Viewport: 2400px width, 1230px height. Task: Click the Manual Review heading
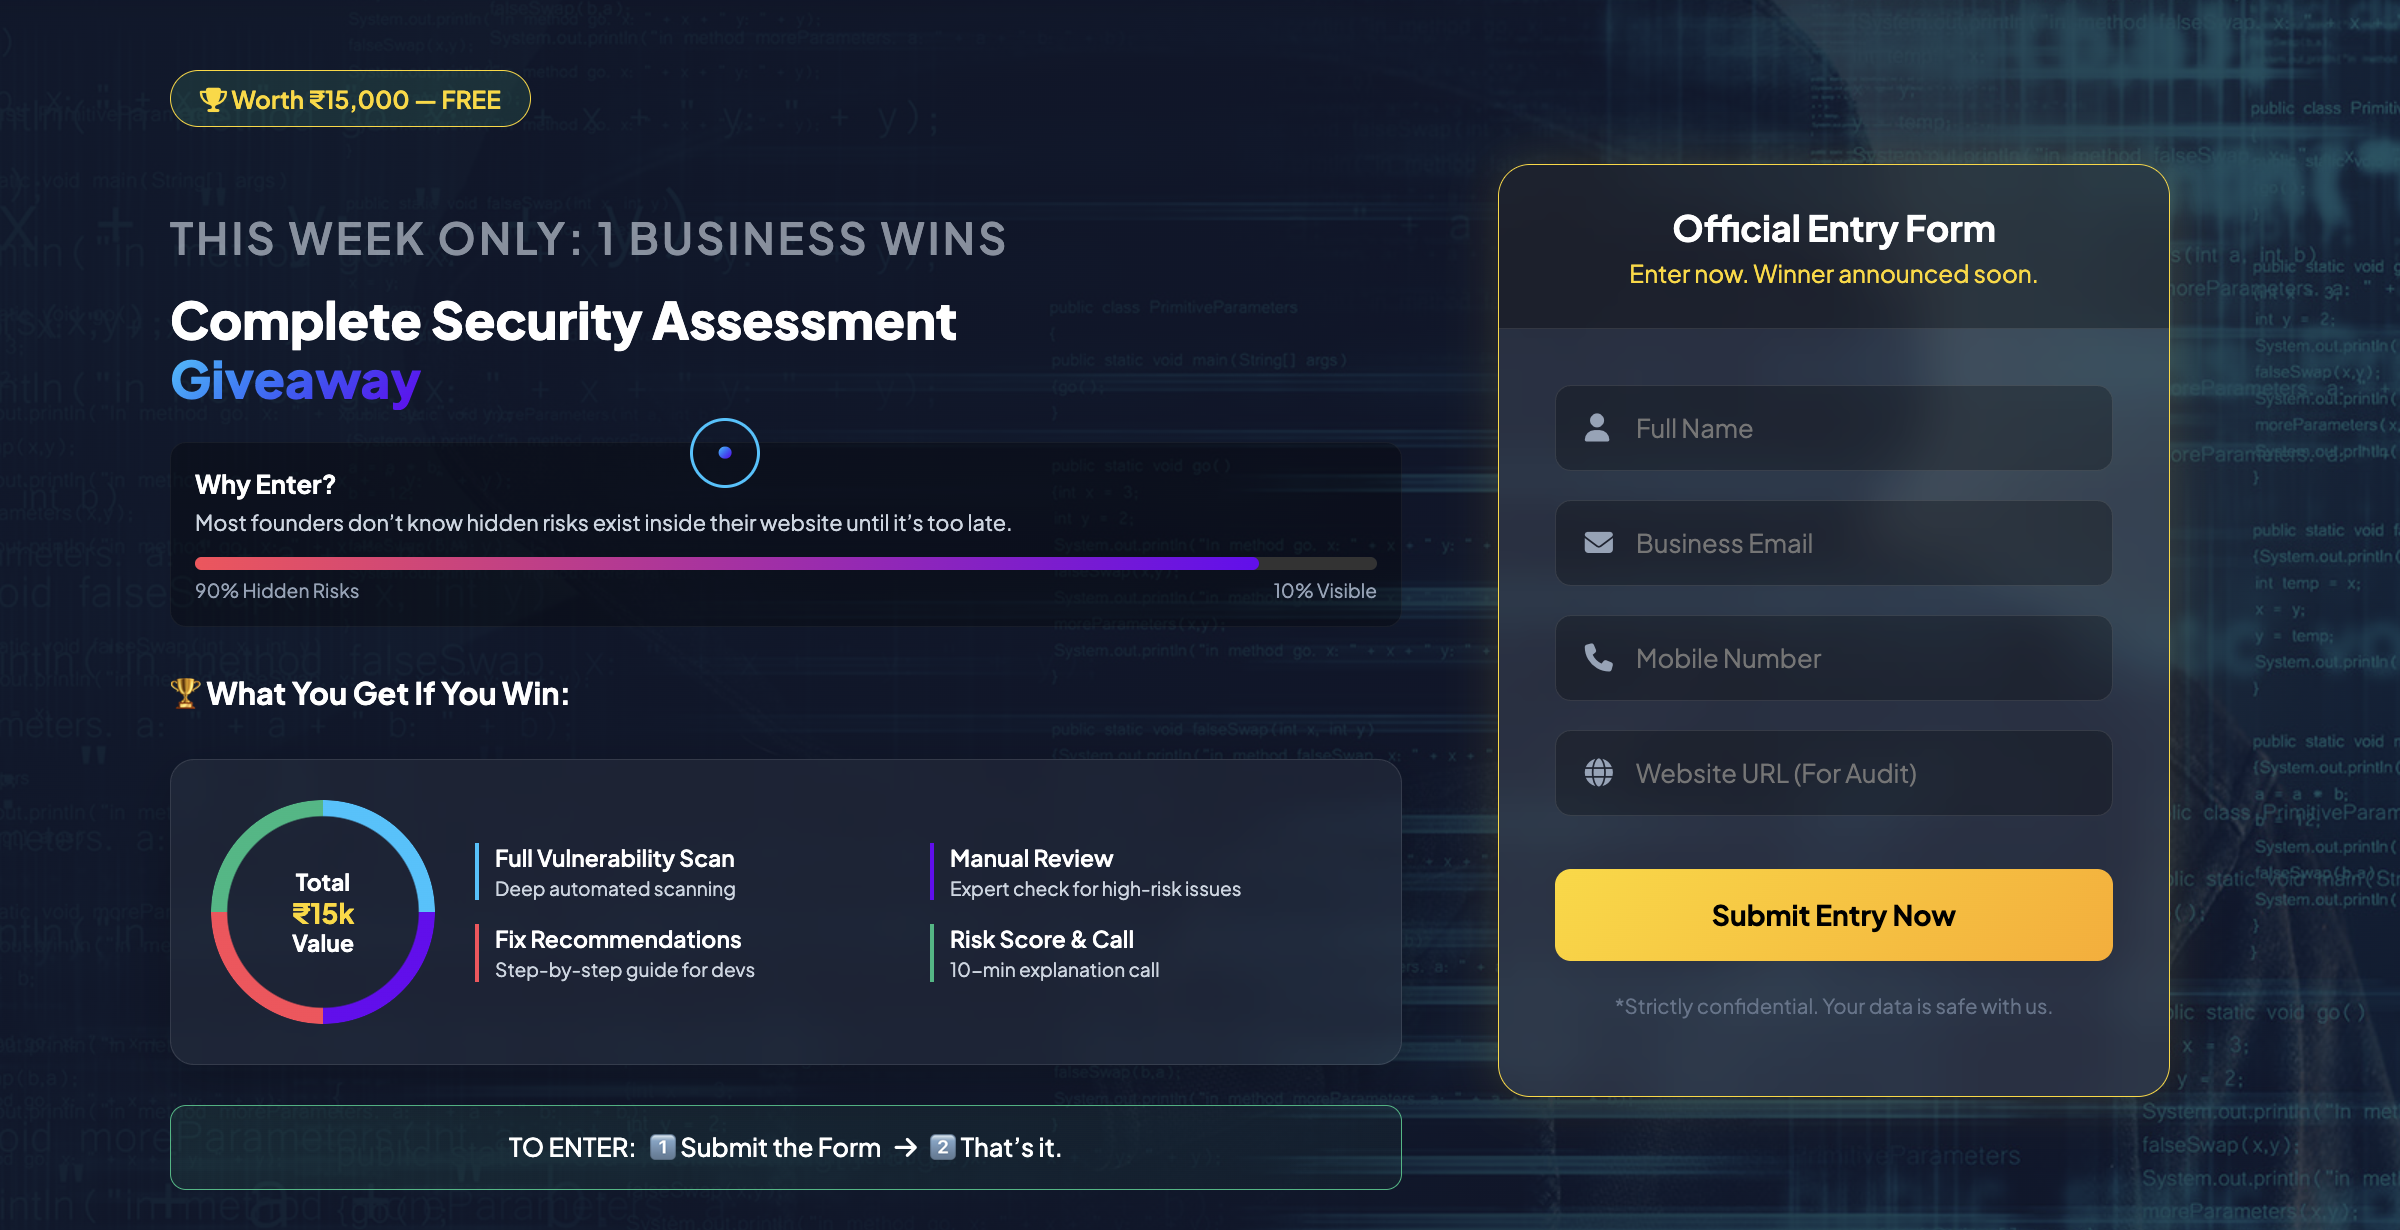[1031, 858]
